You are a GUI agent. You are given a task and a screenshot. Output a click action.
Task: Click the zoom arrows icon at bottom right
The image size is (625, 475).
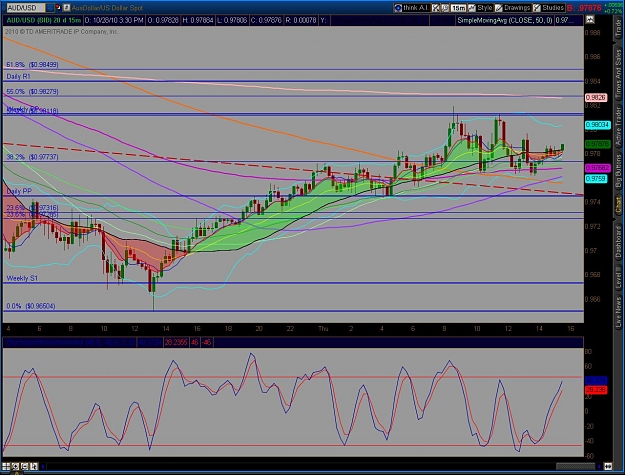608,466
